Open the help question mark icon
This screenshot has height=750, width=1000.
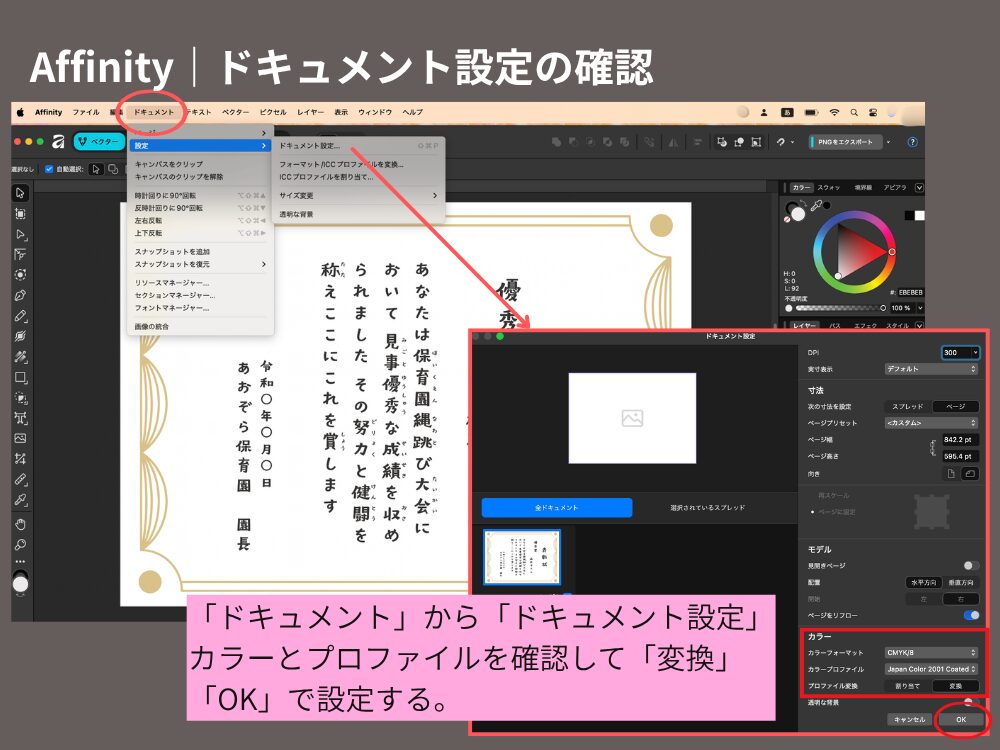[913, 142]
